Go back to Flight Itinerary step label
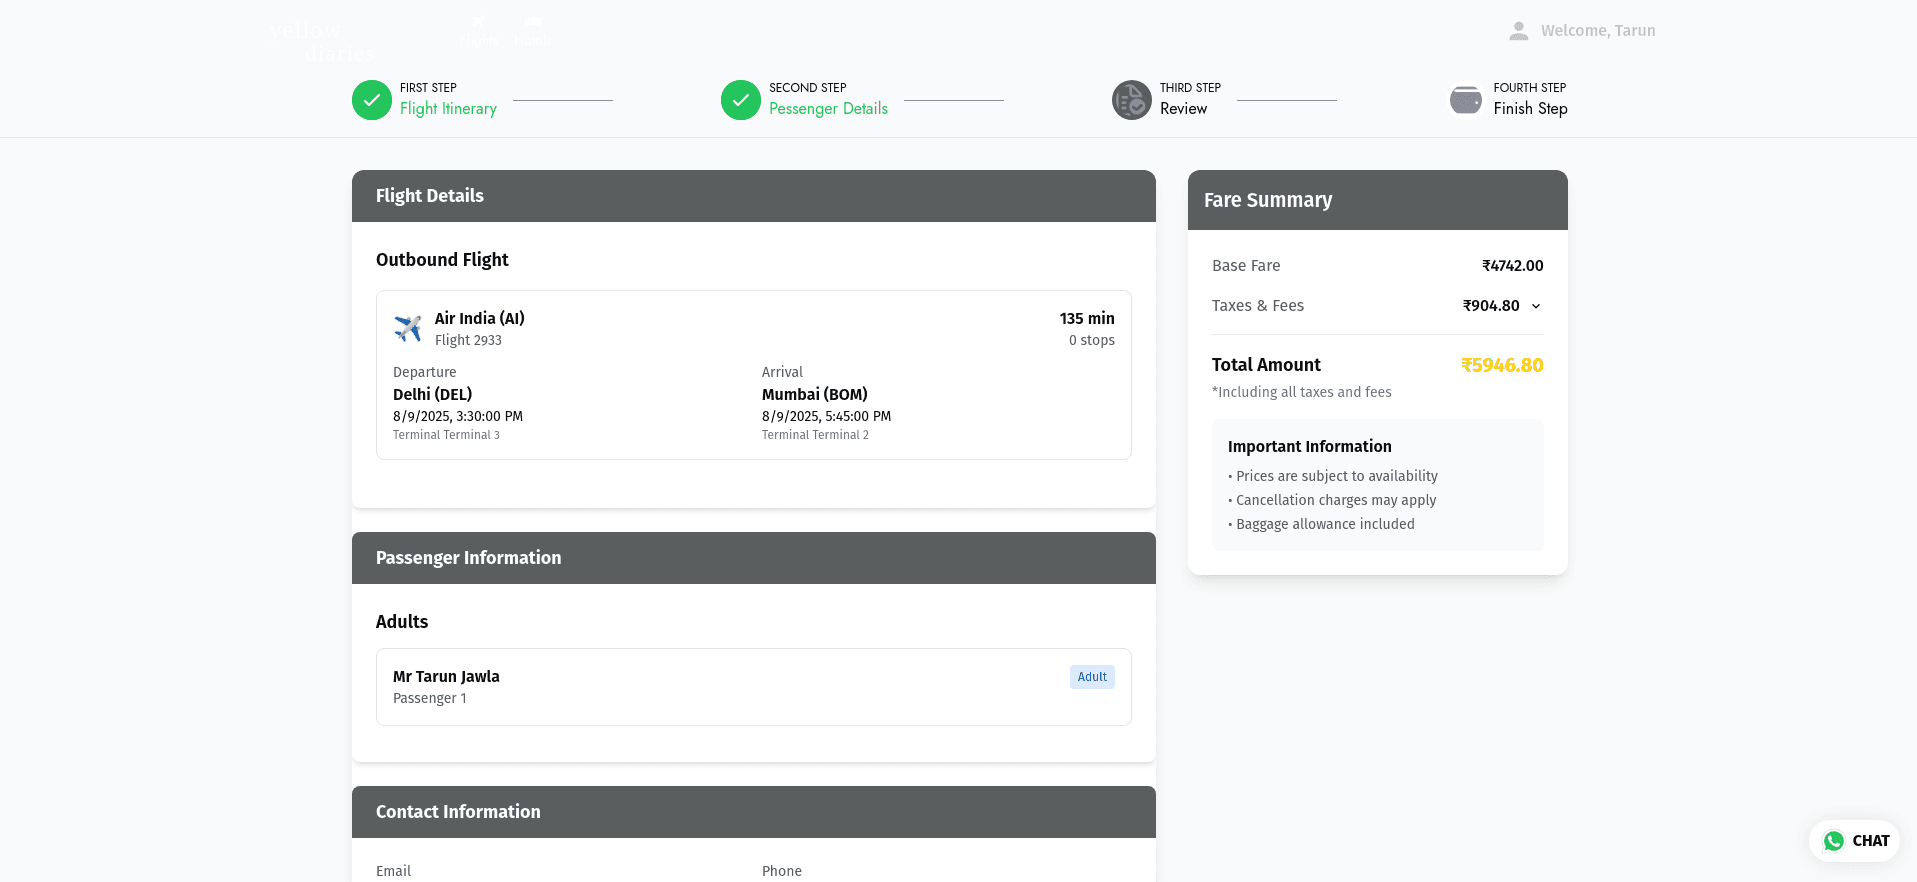Viewport: 1917px width, 882px height. [448, 108]
